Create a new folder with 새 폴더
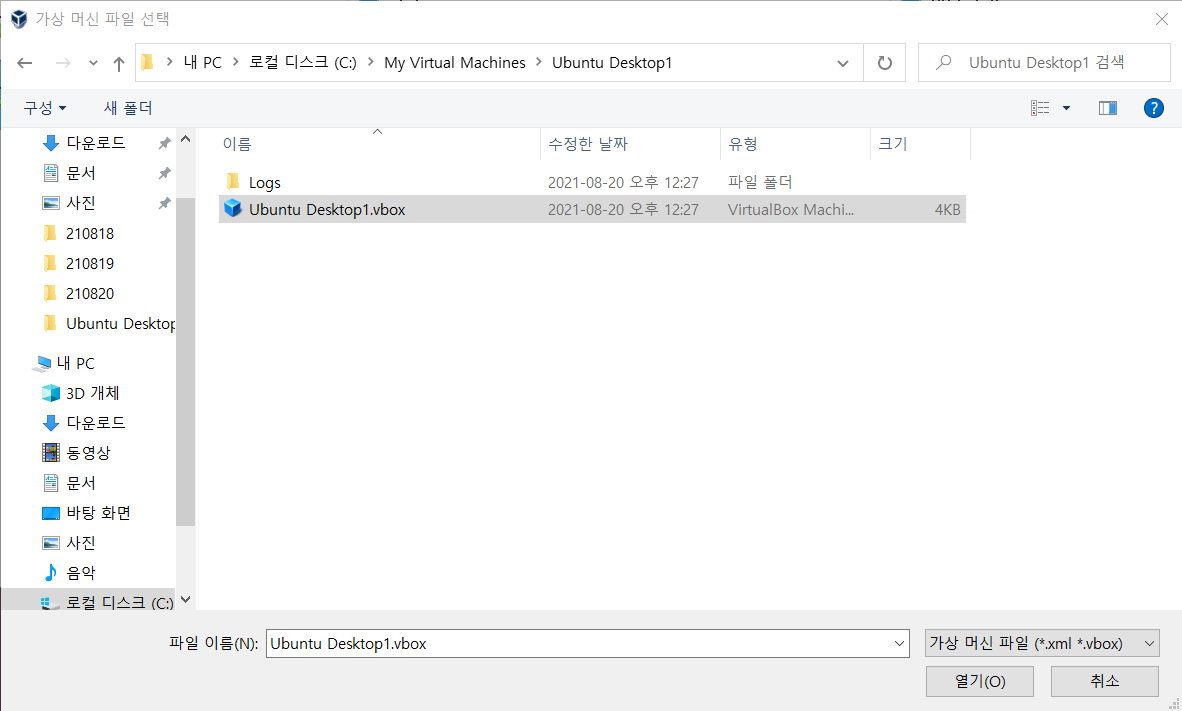Viewport: 1182px width, 711px height. (128, 108)
